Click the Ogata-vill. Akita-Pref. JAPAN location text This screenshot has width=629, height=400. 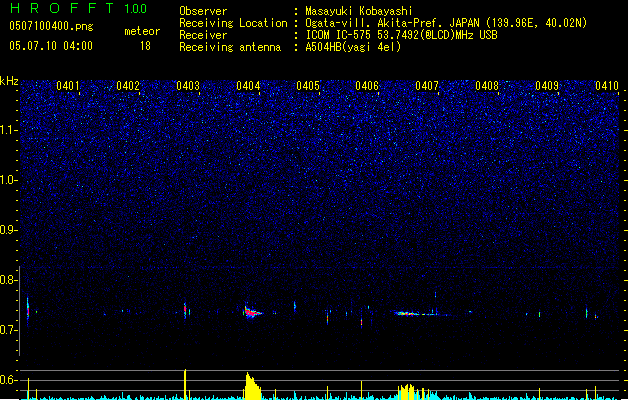coord(446,23)
